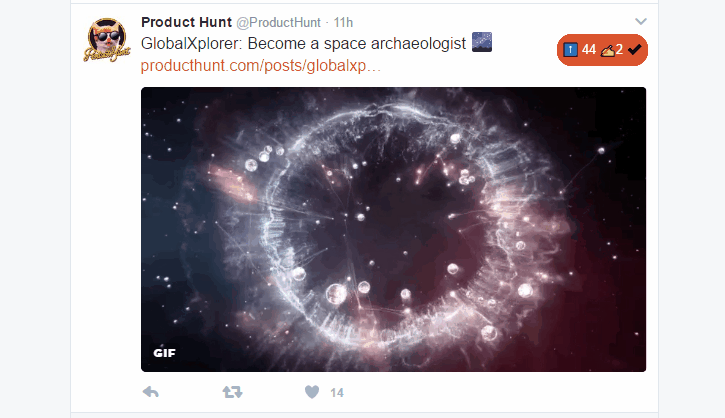Click the orange Product Hunt stats pill's right edge
The width and height of the screenshot is (725, 418).
click(x=644, y=50)
